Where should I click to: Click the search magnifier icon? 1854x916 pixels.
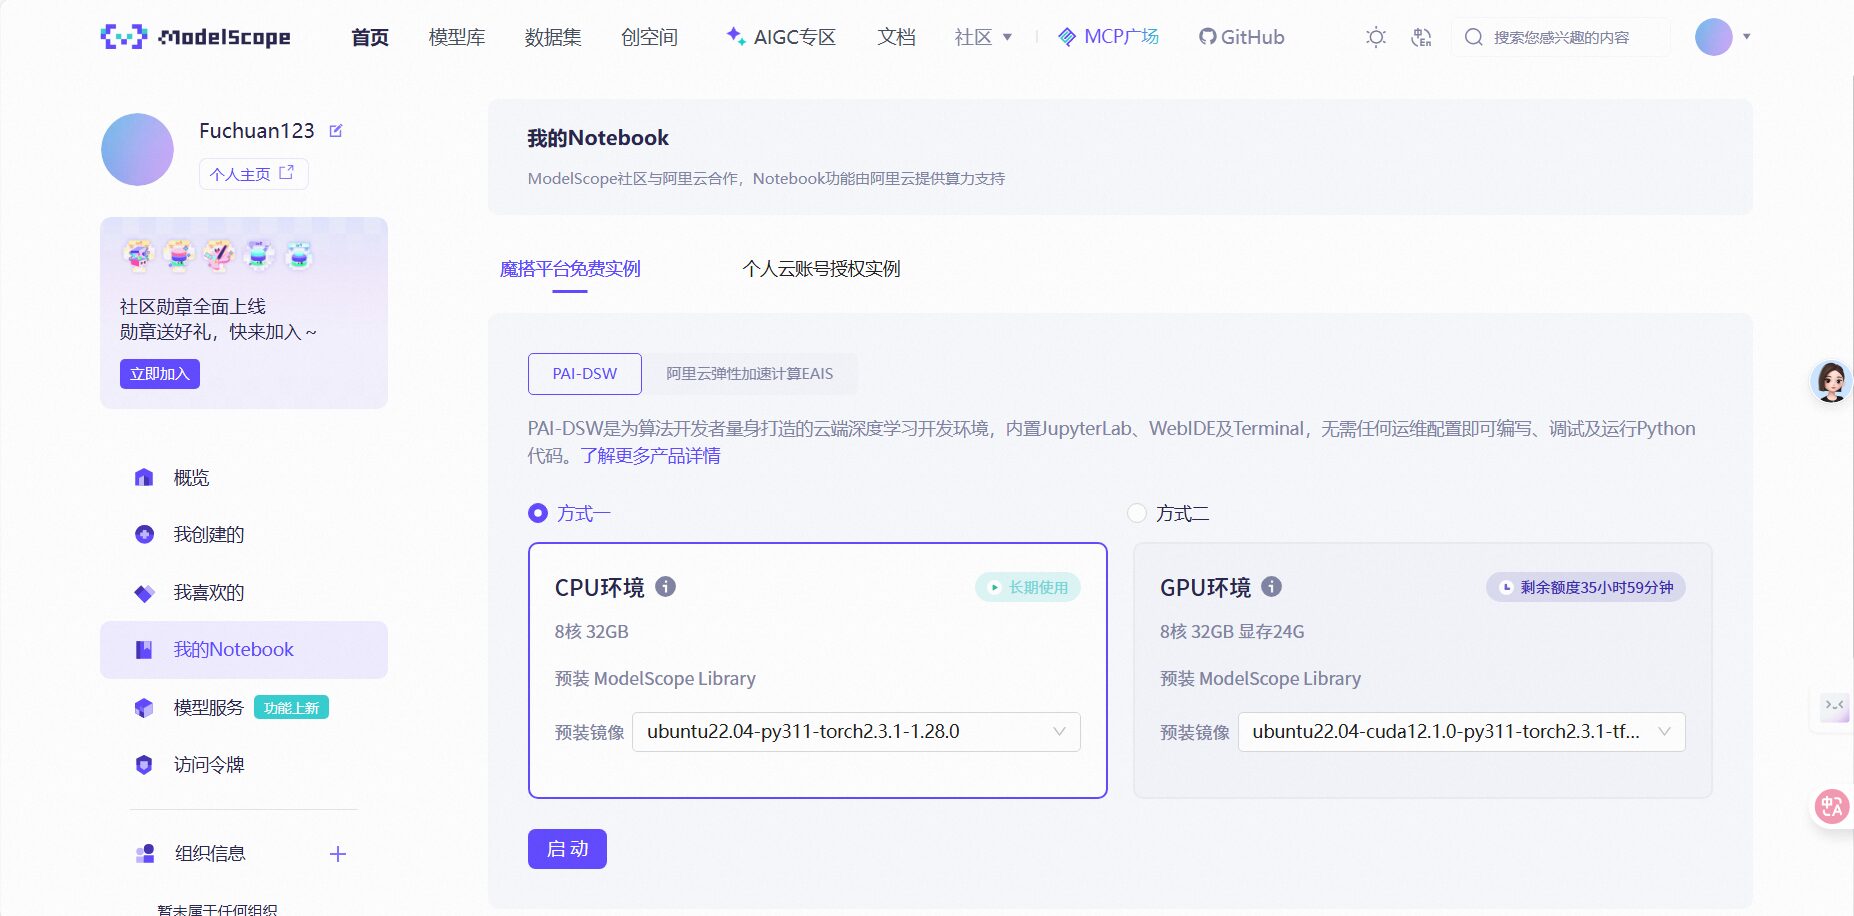pyautogui.click(x=1473, y=37)
